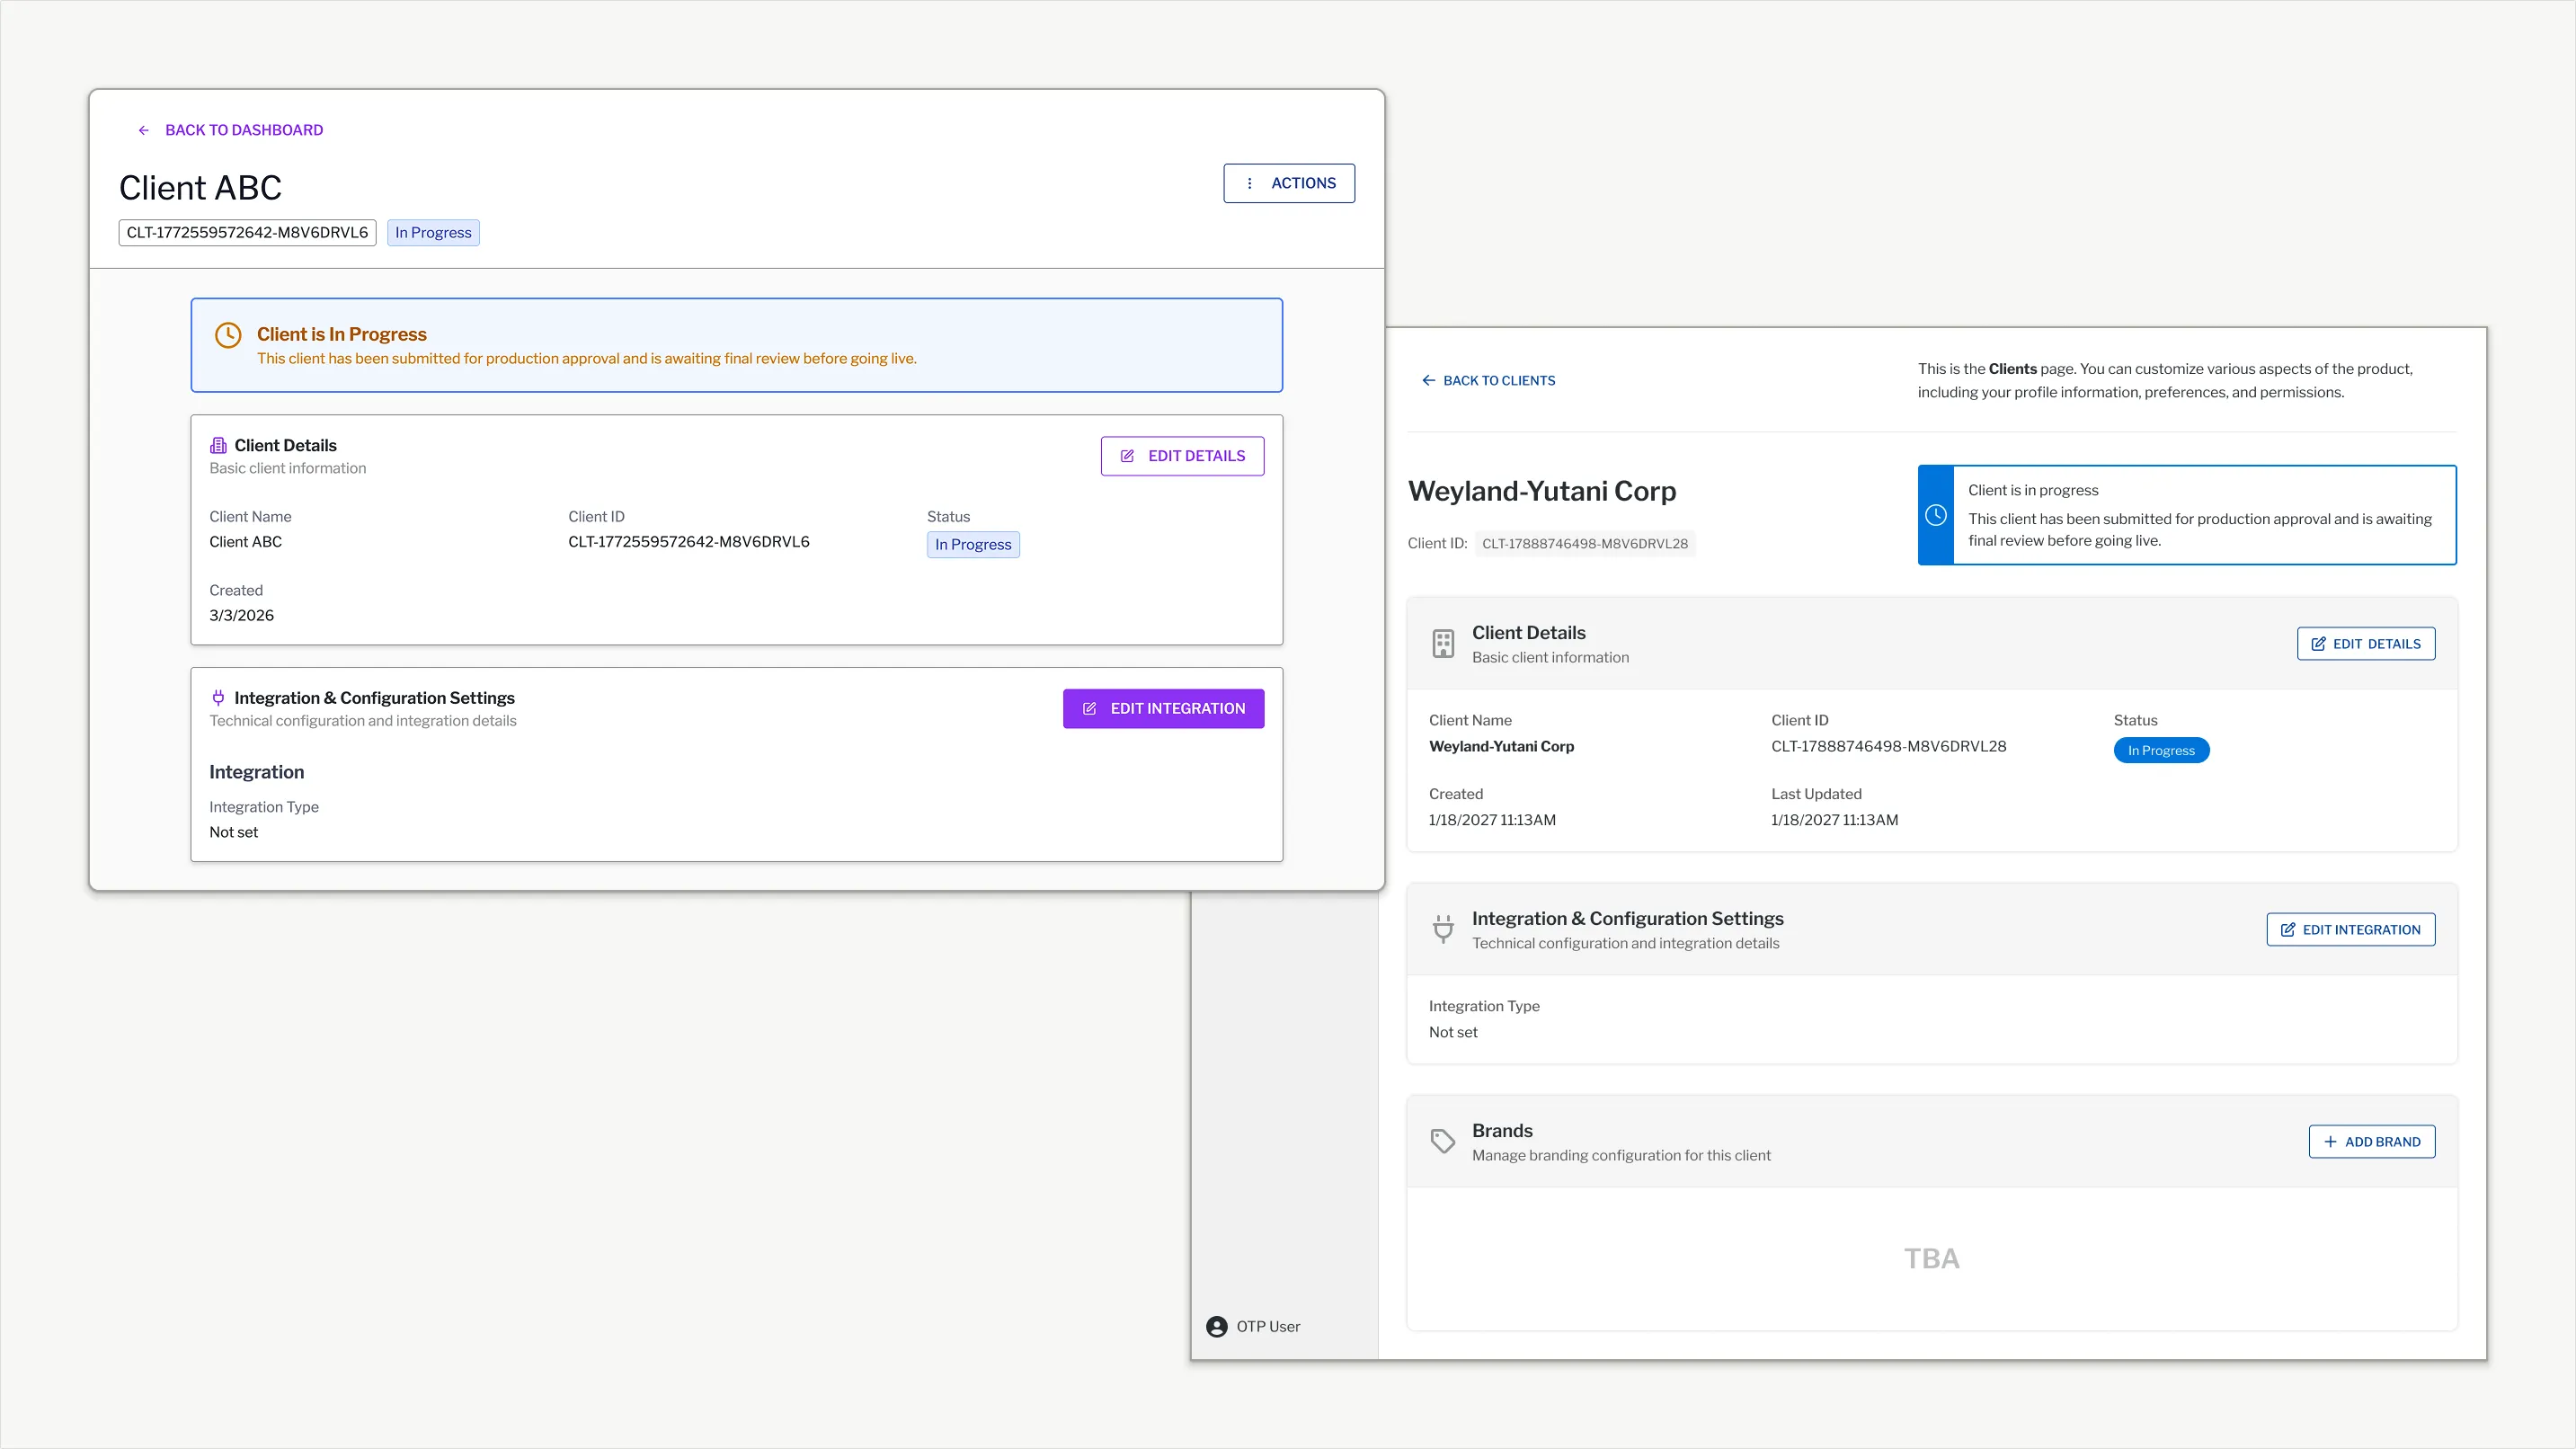Click the tag icon next to Brands
This screenshot has width=2576, height=1449.
[x=1443, y=1141]
